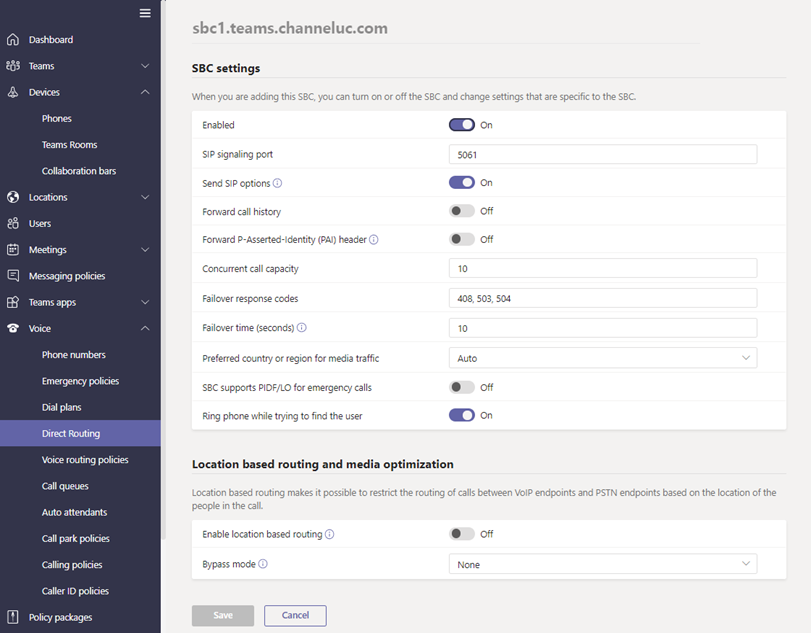This screenshot has height=633, width=811.
Task: Toggle Forward P-Asserted-Identity (PAI) header on
Action: 461,239
